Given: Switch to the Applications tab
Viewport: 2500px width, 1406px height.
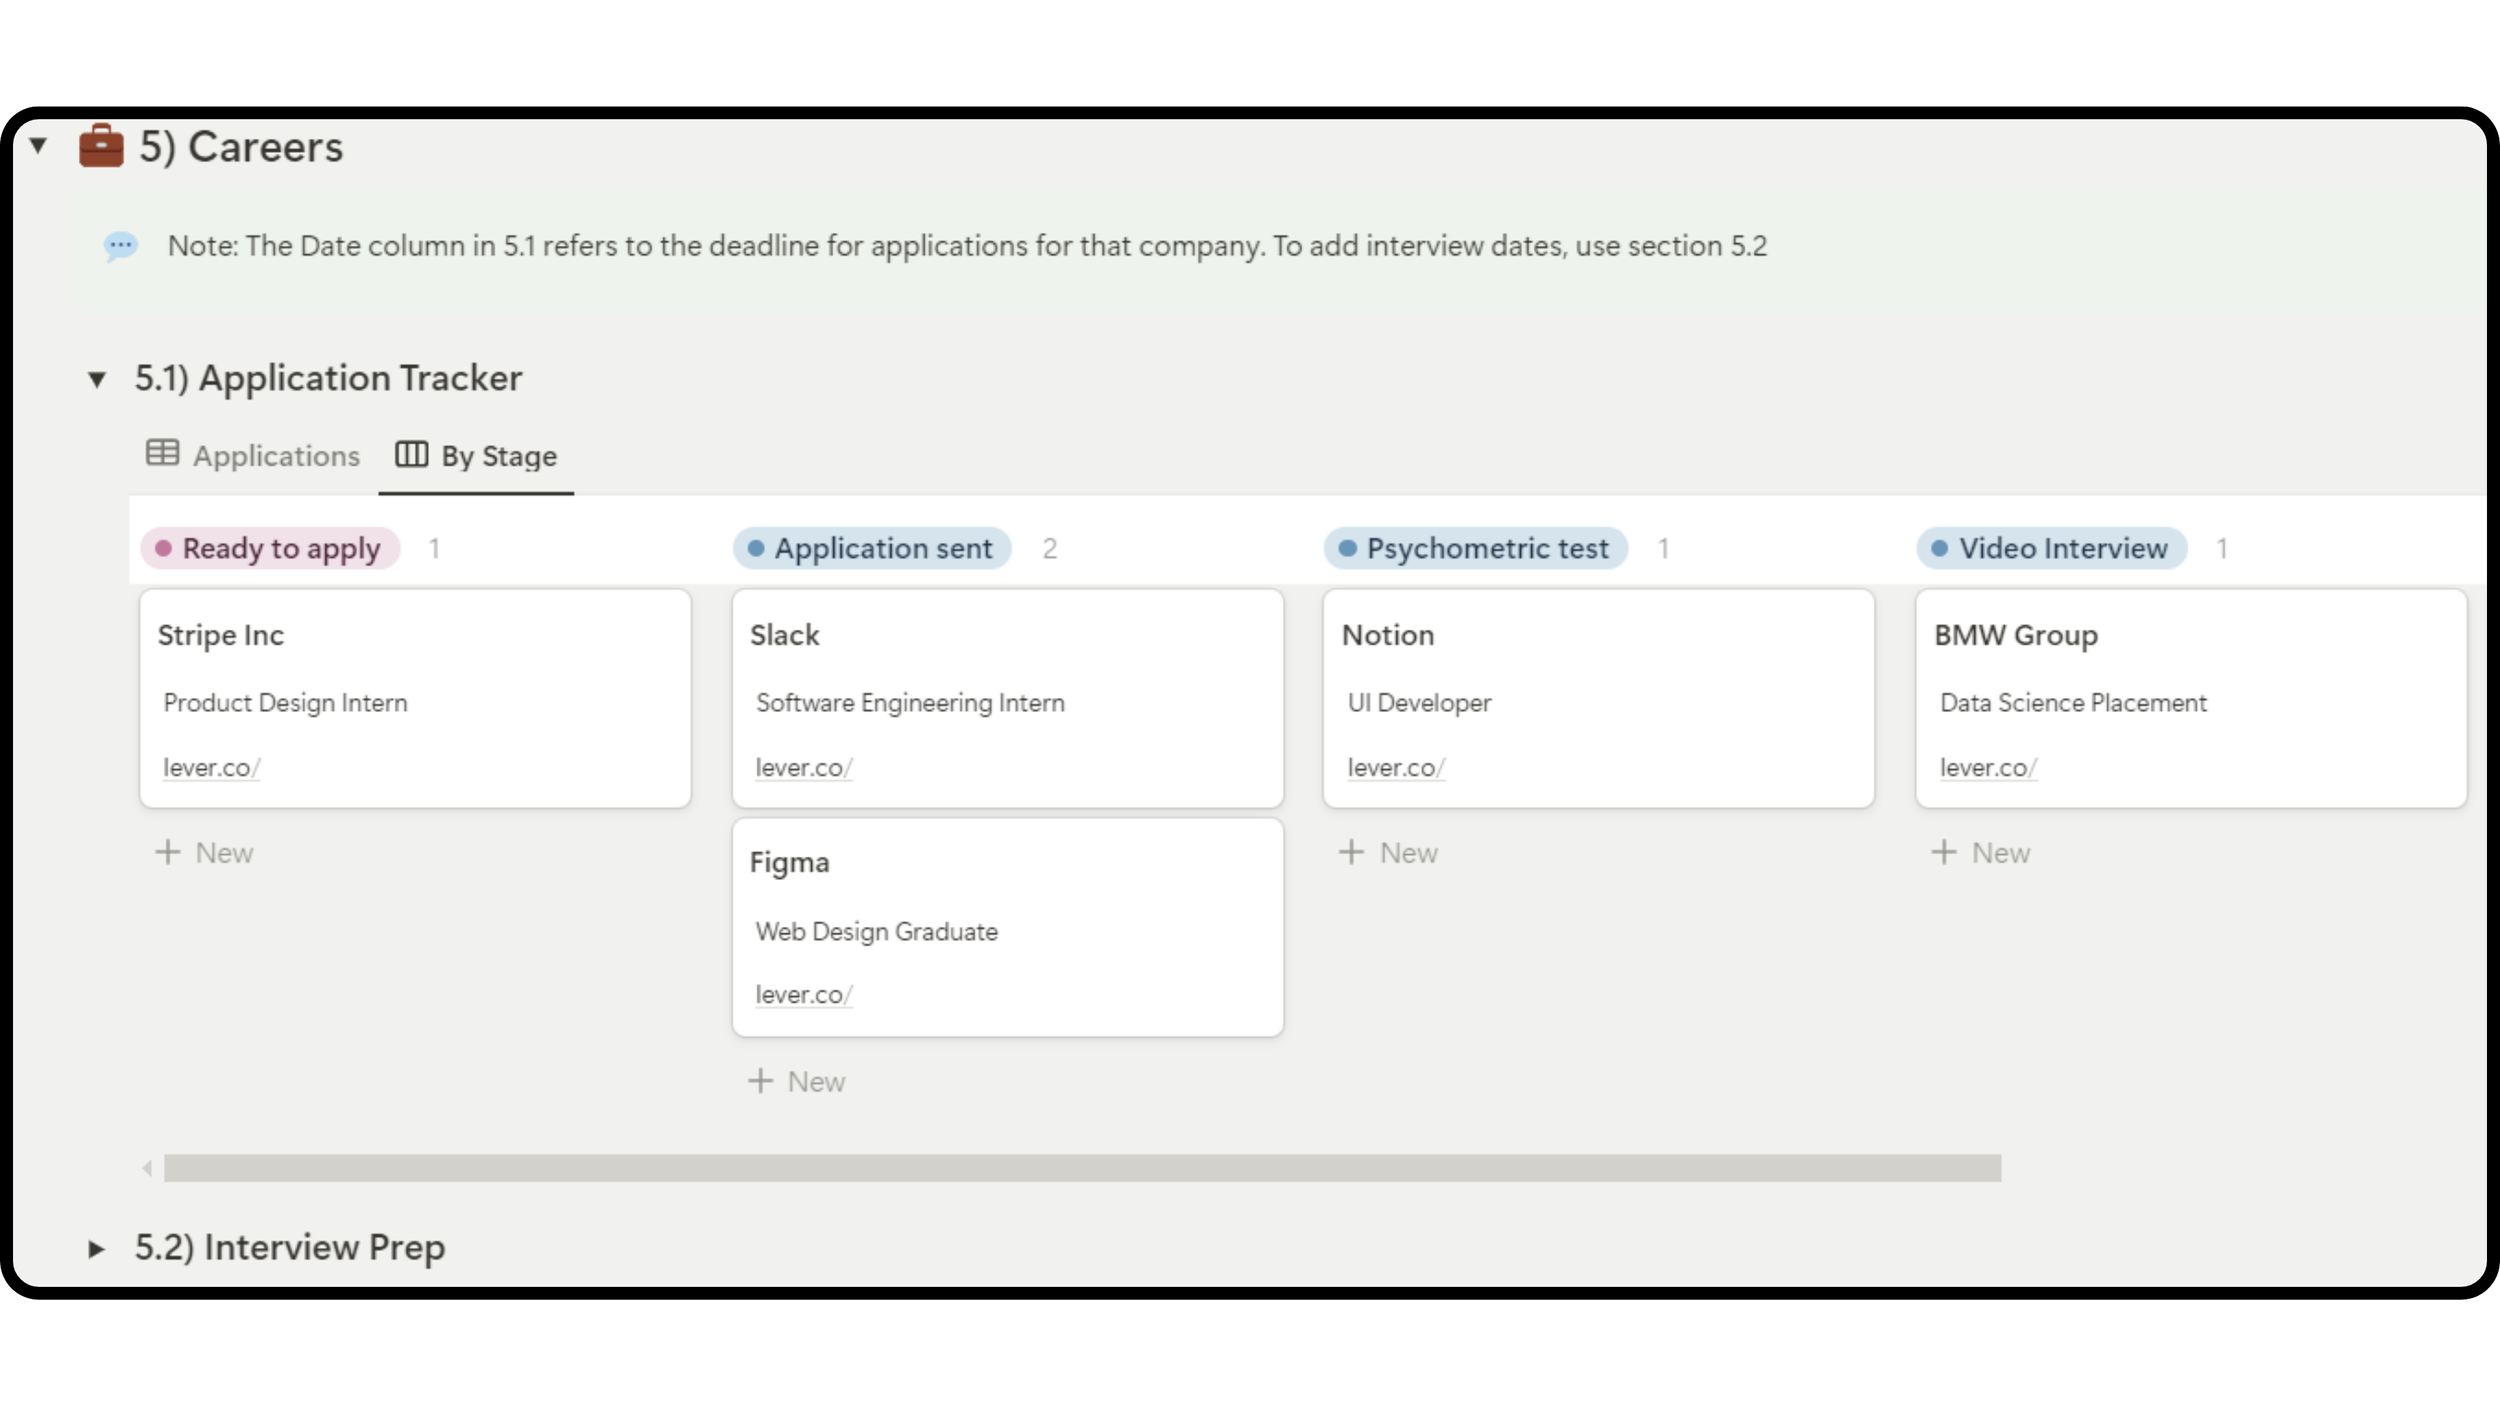Looking at the screenshot, I should point(275,456).
